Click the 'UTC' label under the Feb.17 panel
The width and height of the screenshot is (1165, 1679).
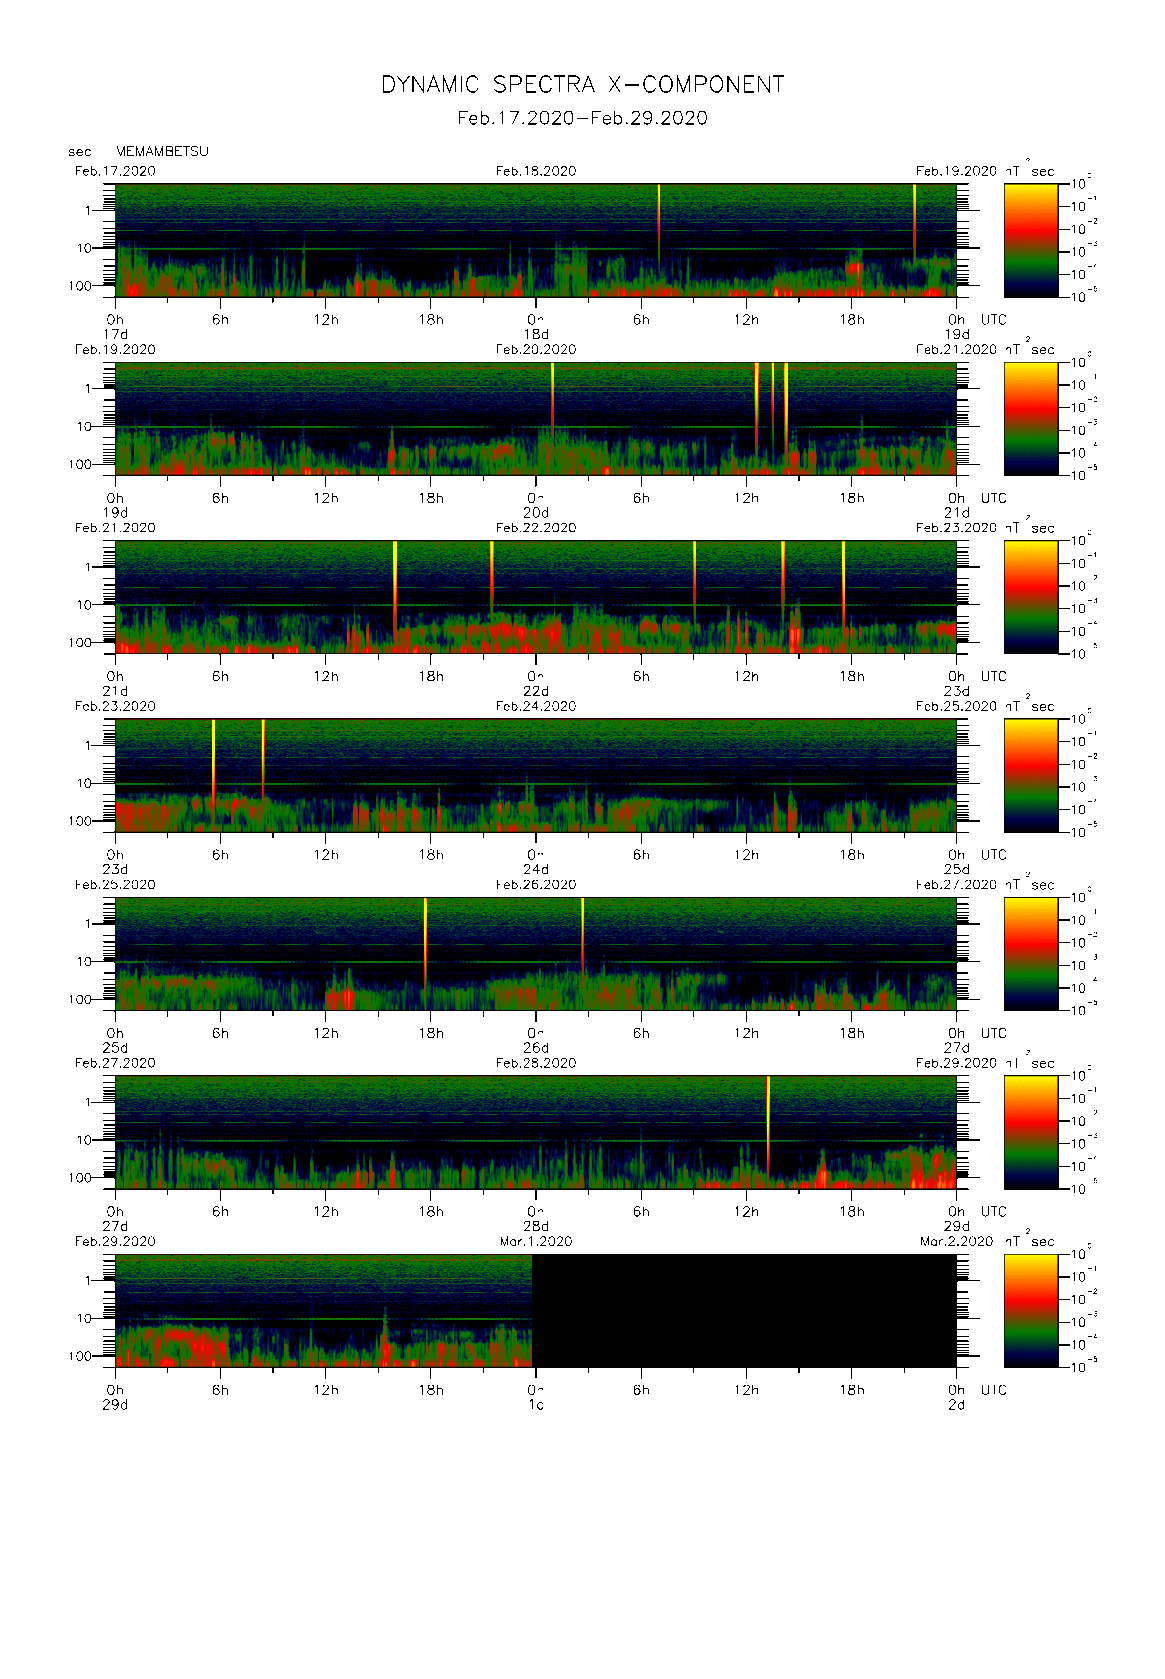pos(993,320)
